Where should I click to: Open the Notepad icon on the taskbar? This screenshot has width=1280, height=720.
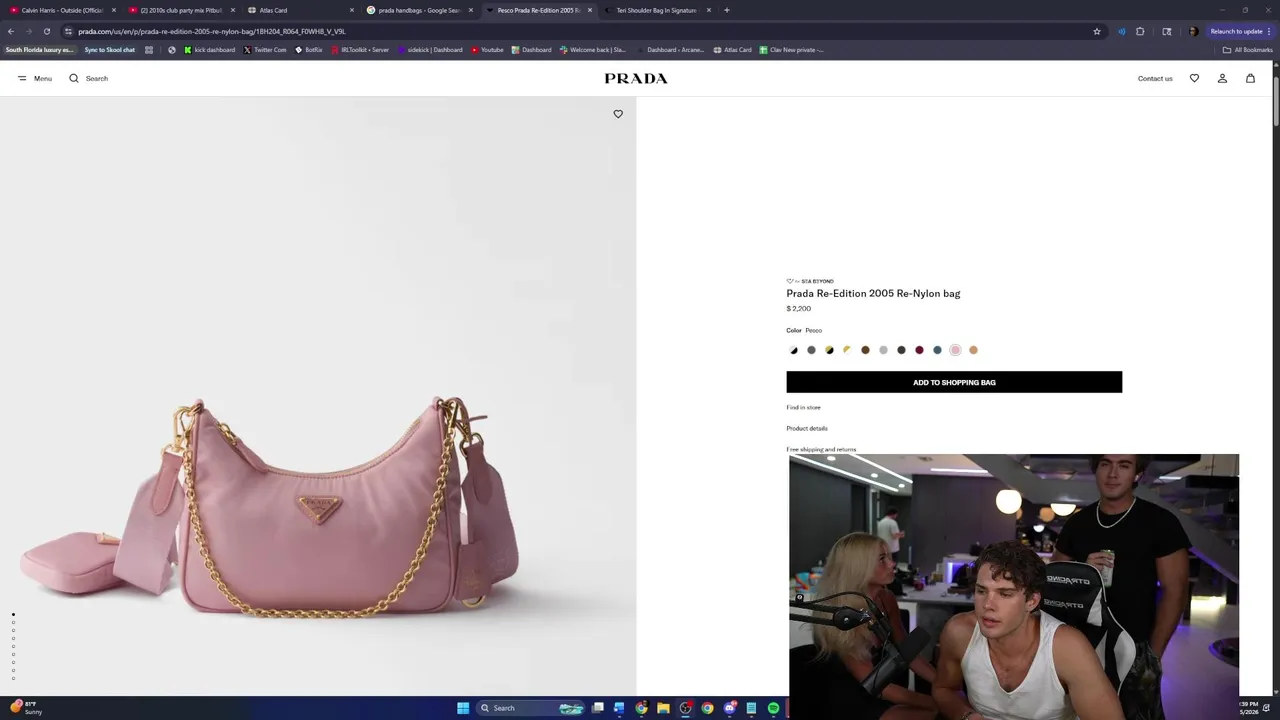tap(751, 708)
